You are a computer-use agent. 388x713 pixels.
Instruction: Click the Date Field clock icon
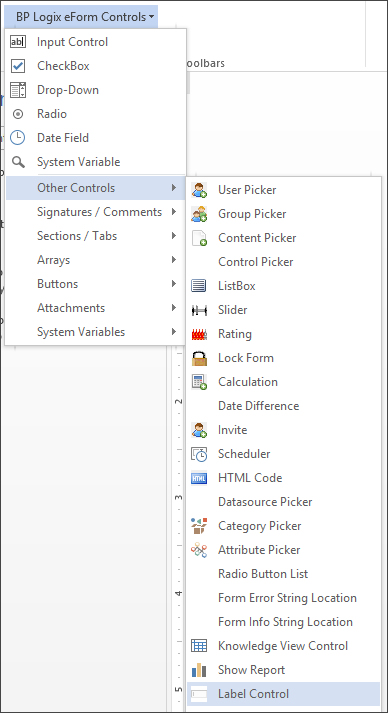coord(18,138)
